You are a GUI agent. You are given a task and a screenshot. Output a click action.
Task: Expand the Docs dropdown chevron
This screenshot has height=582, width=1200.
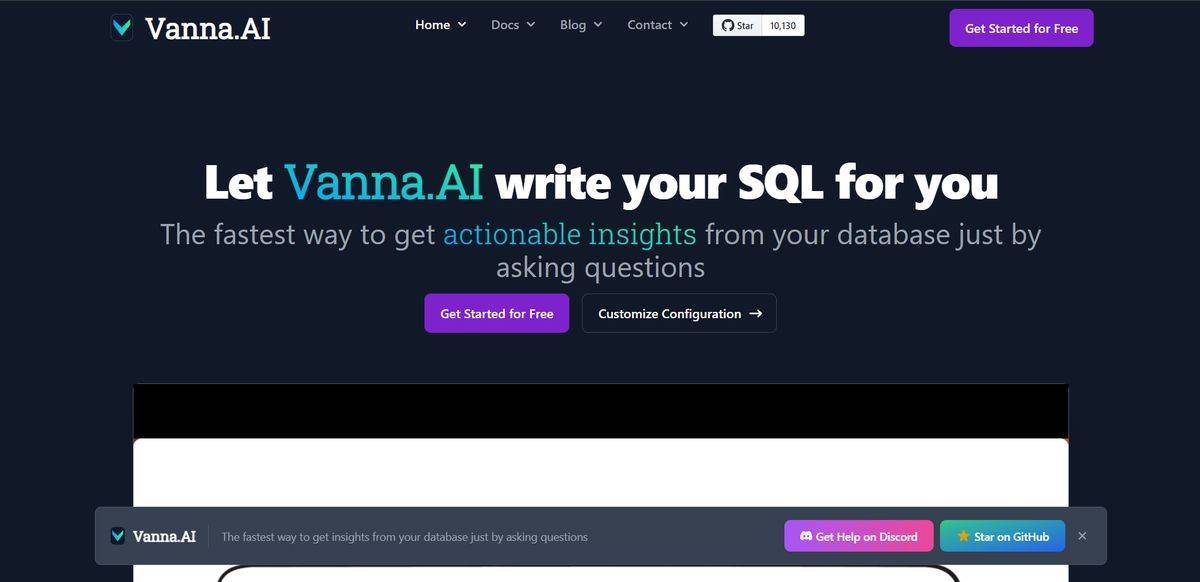pos(531,25)
